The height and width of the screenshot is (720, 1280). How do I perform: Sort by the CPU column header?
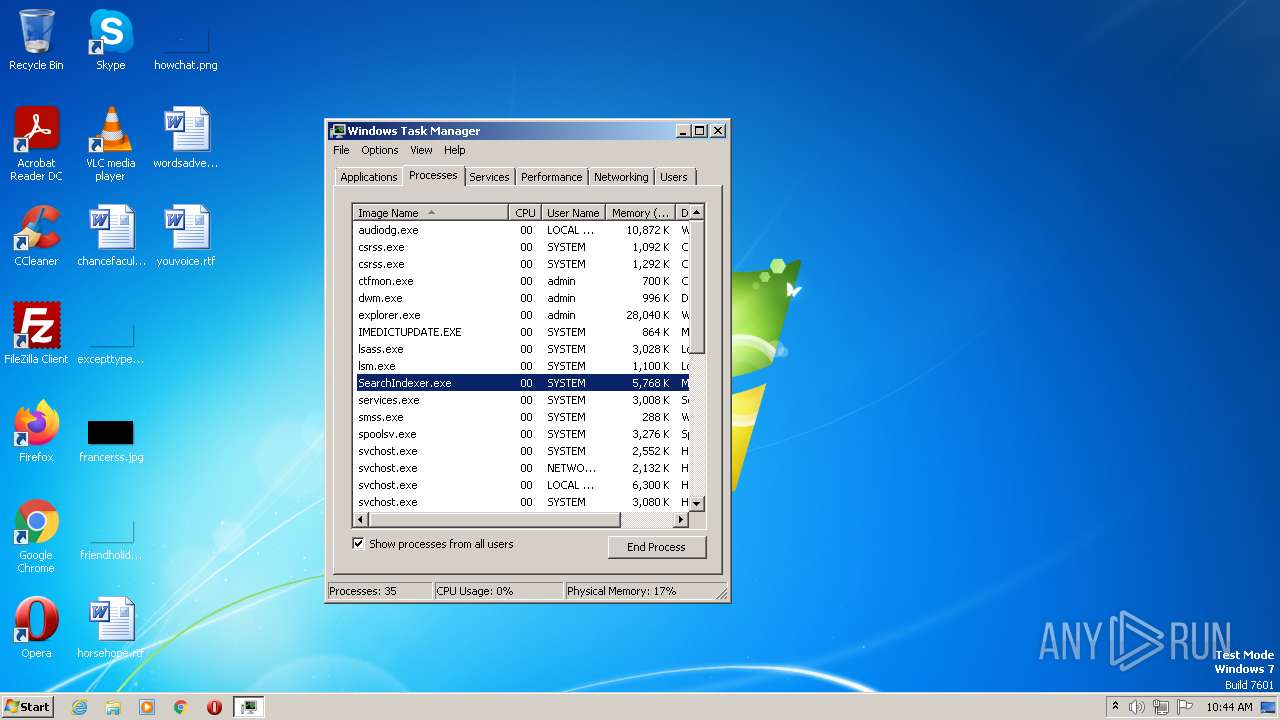(x=525, y=213)
